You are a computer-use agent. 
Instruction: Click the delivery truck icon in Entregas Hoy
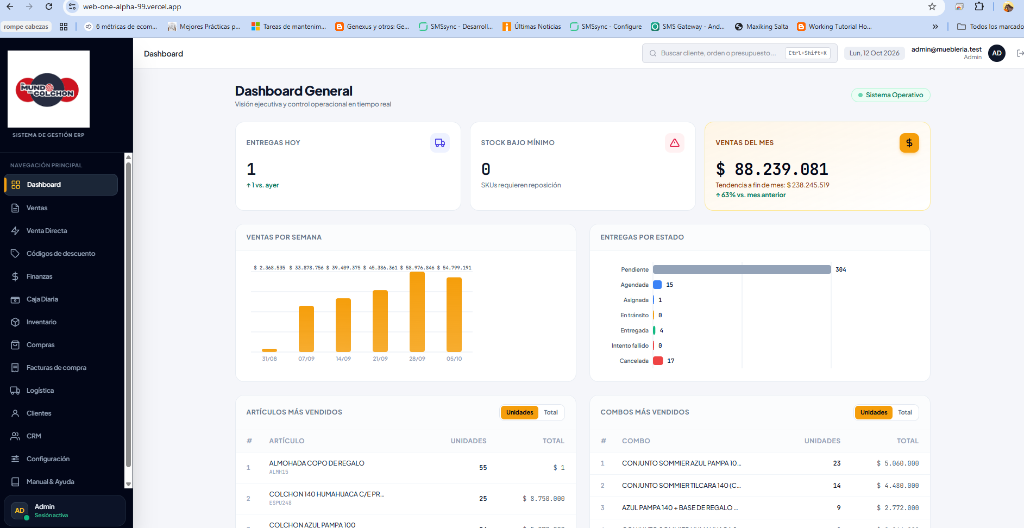pos(440,142)
